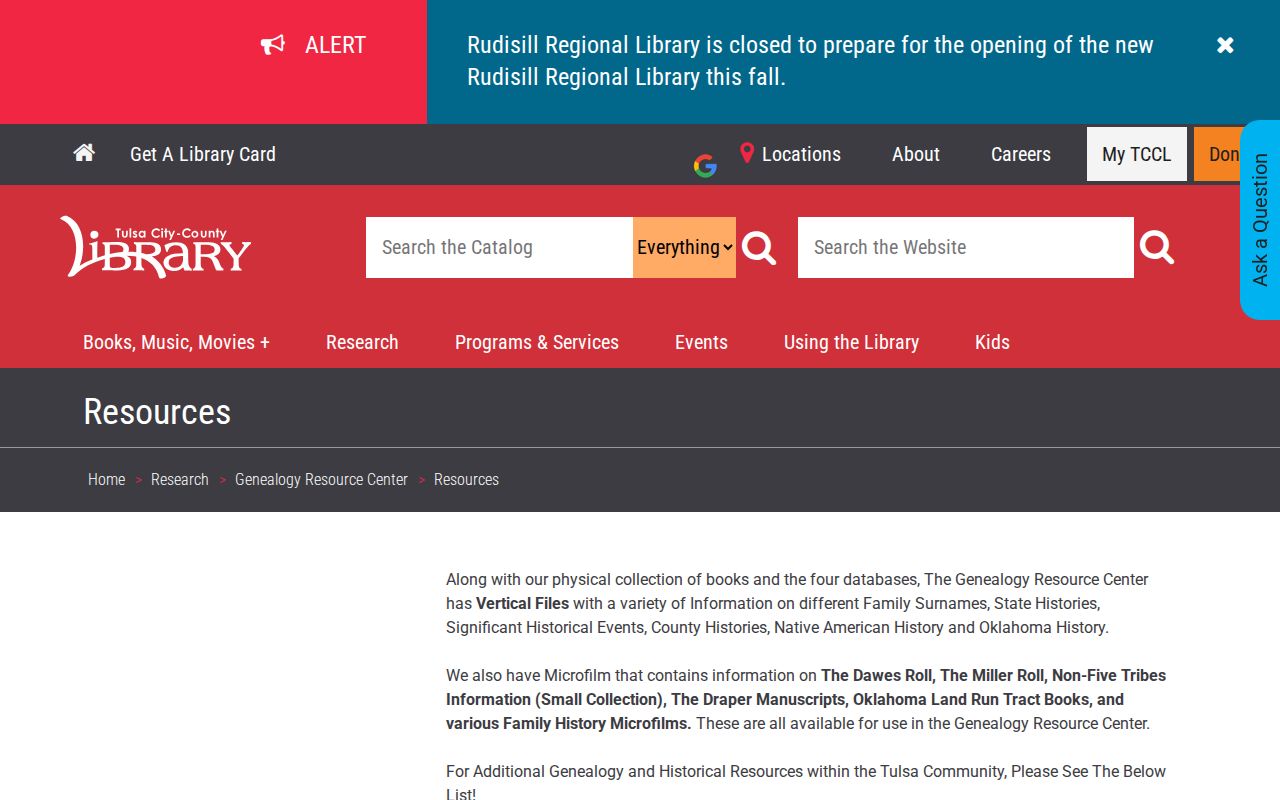The height and width of the screenshot is (800, 1280).
Task: Click the Get A Library Card link
Action: click(203, 154)
